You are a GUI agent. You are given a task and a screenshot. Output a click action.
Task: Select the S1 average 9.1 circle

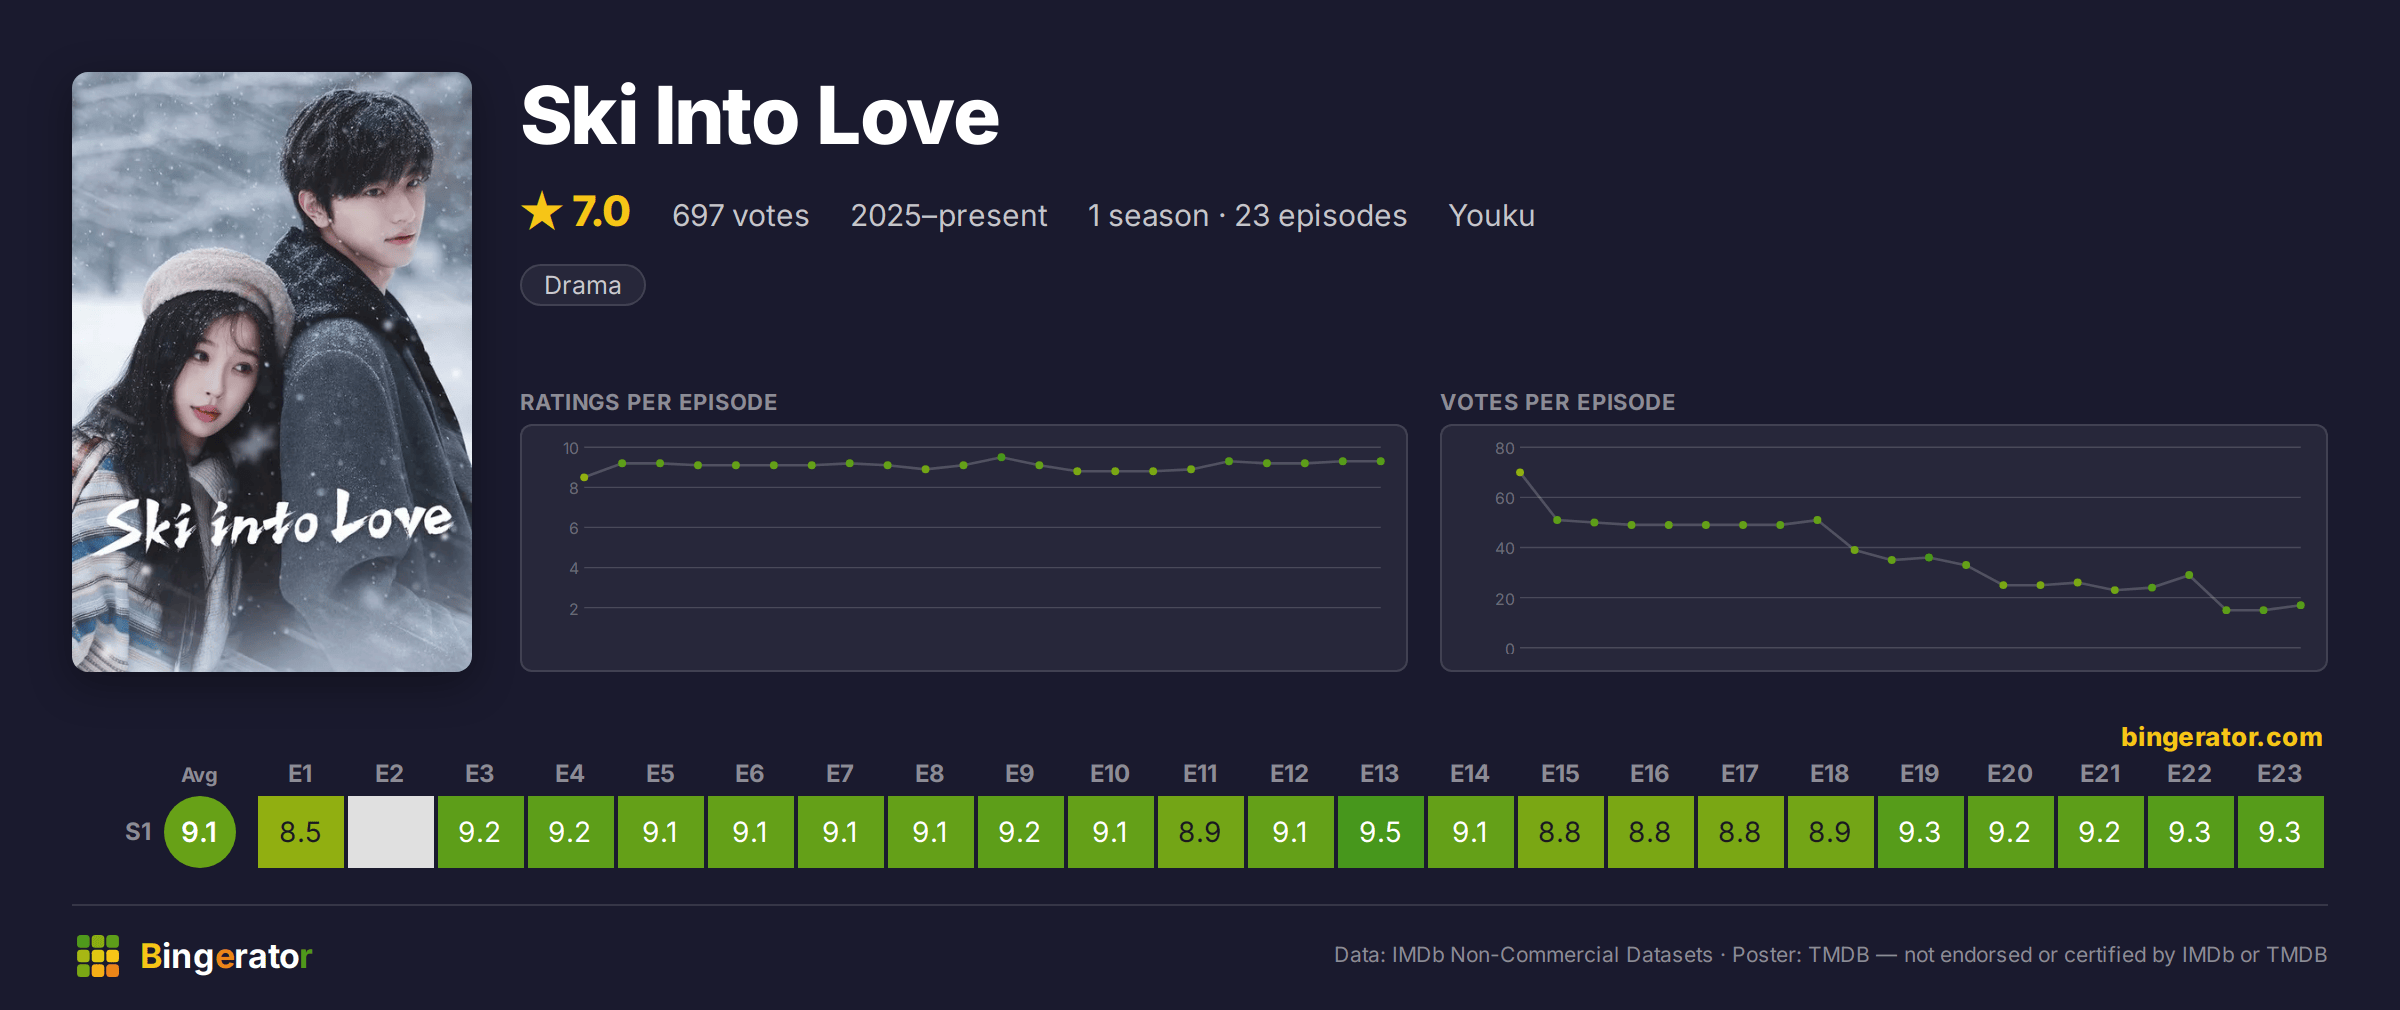(x=200, y=832)
